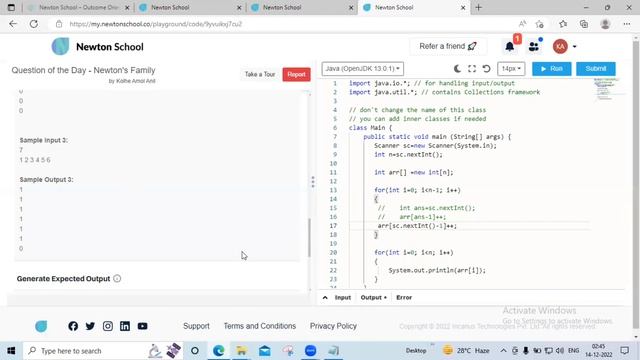Open browser profile icon
Screen dimensions: 640x360
(605, 24)
